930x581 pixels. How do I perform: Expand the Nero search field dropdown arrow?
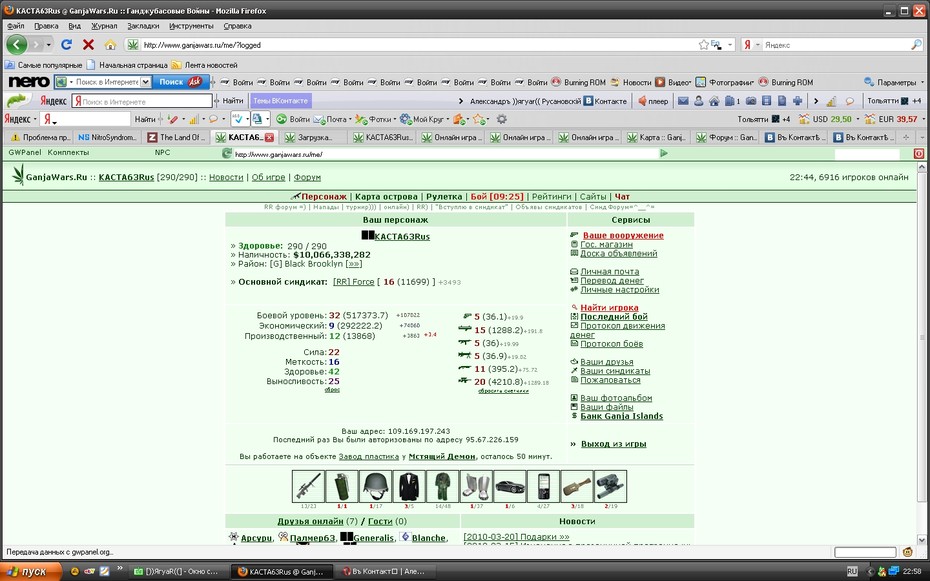[x=145, y=82]
